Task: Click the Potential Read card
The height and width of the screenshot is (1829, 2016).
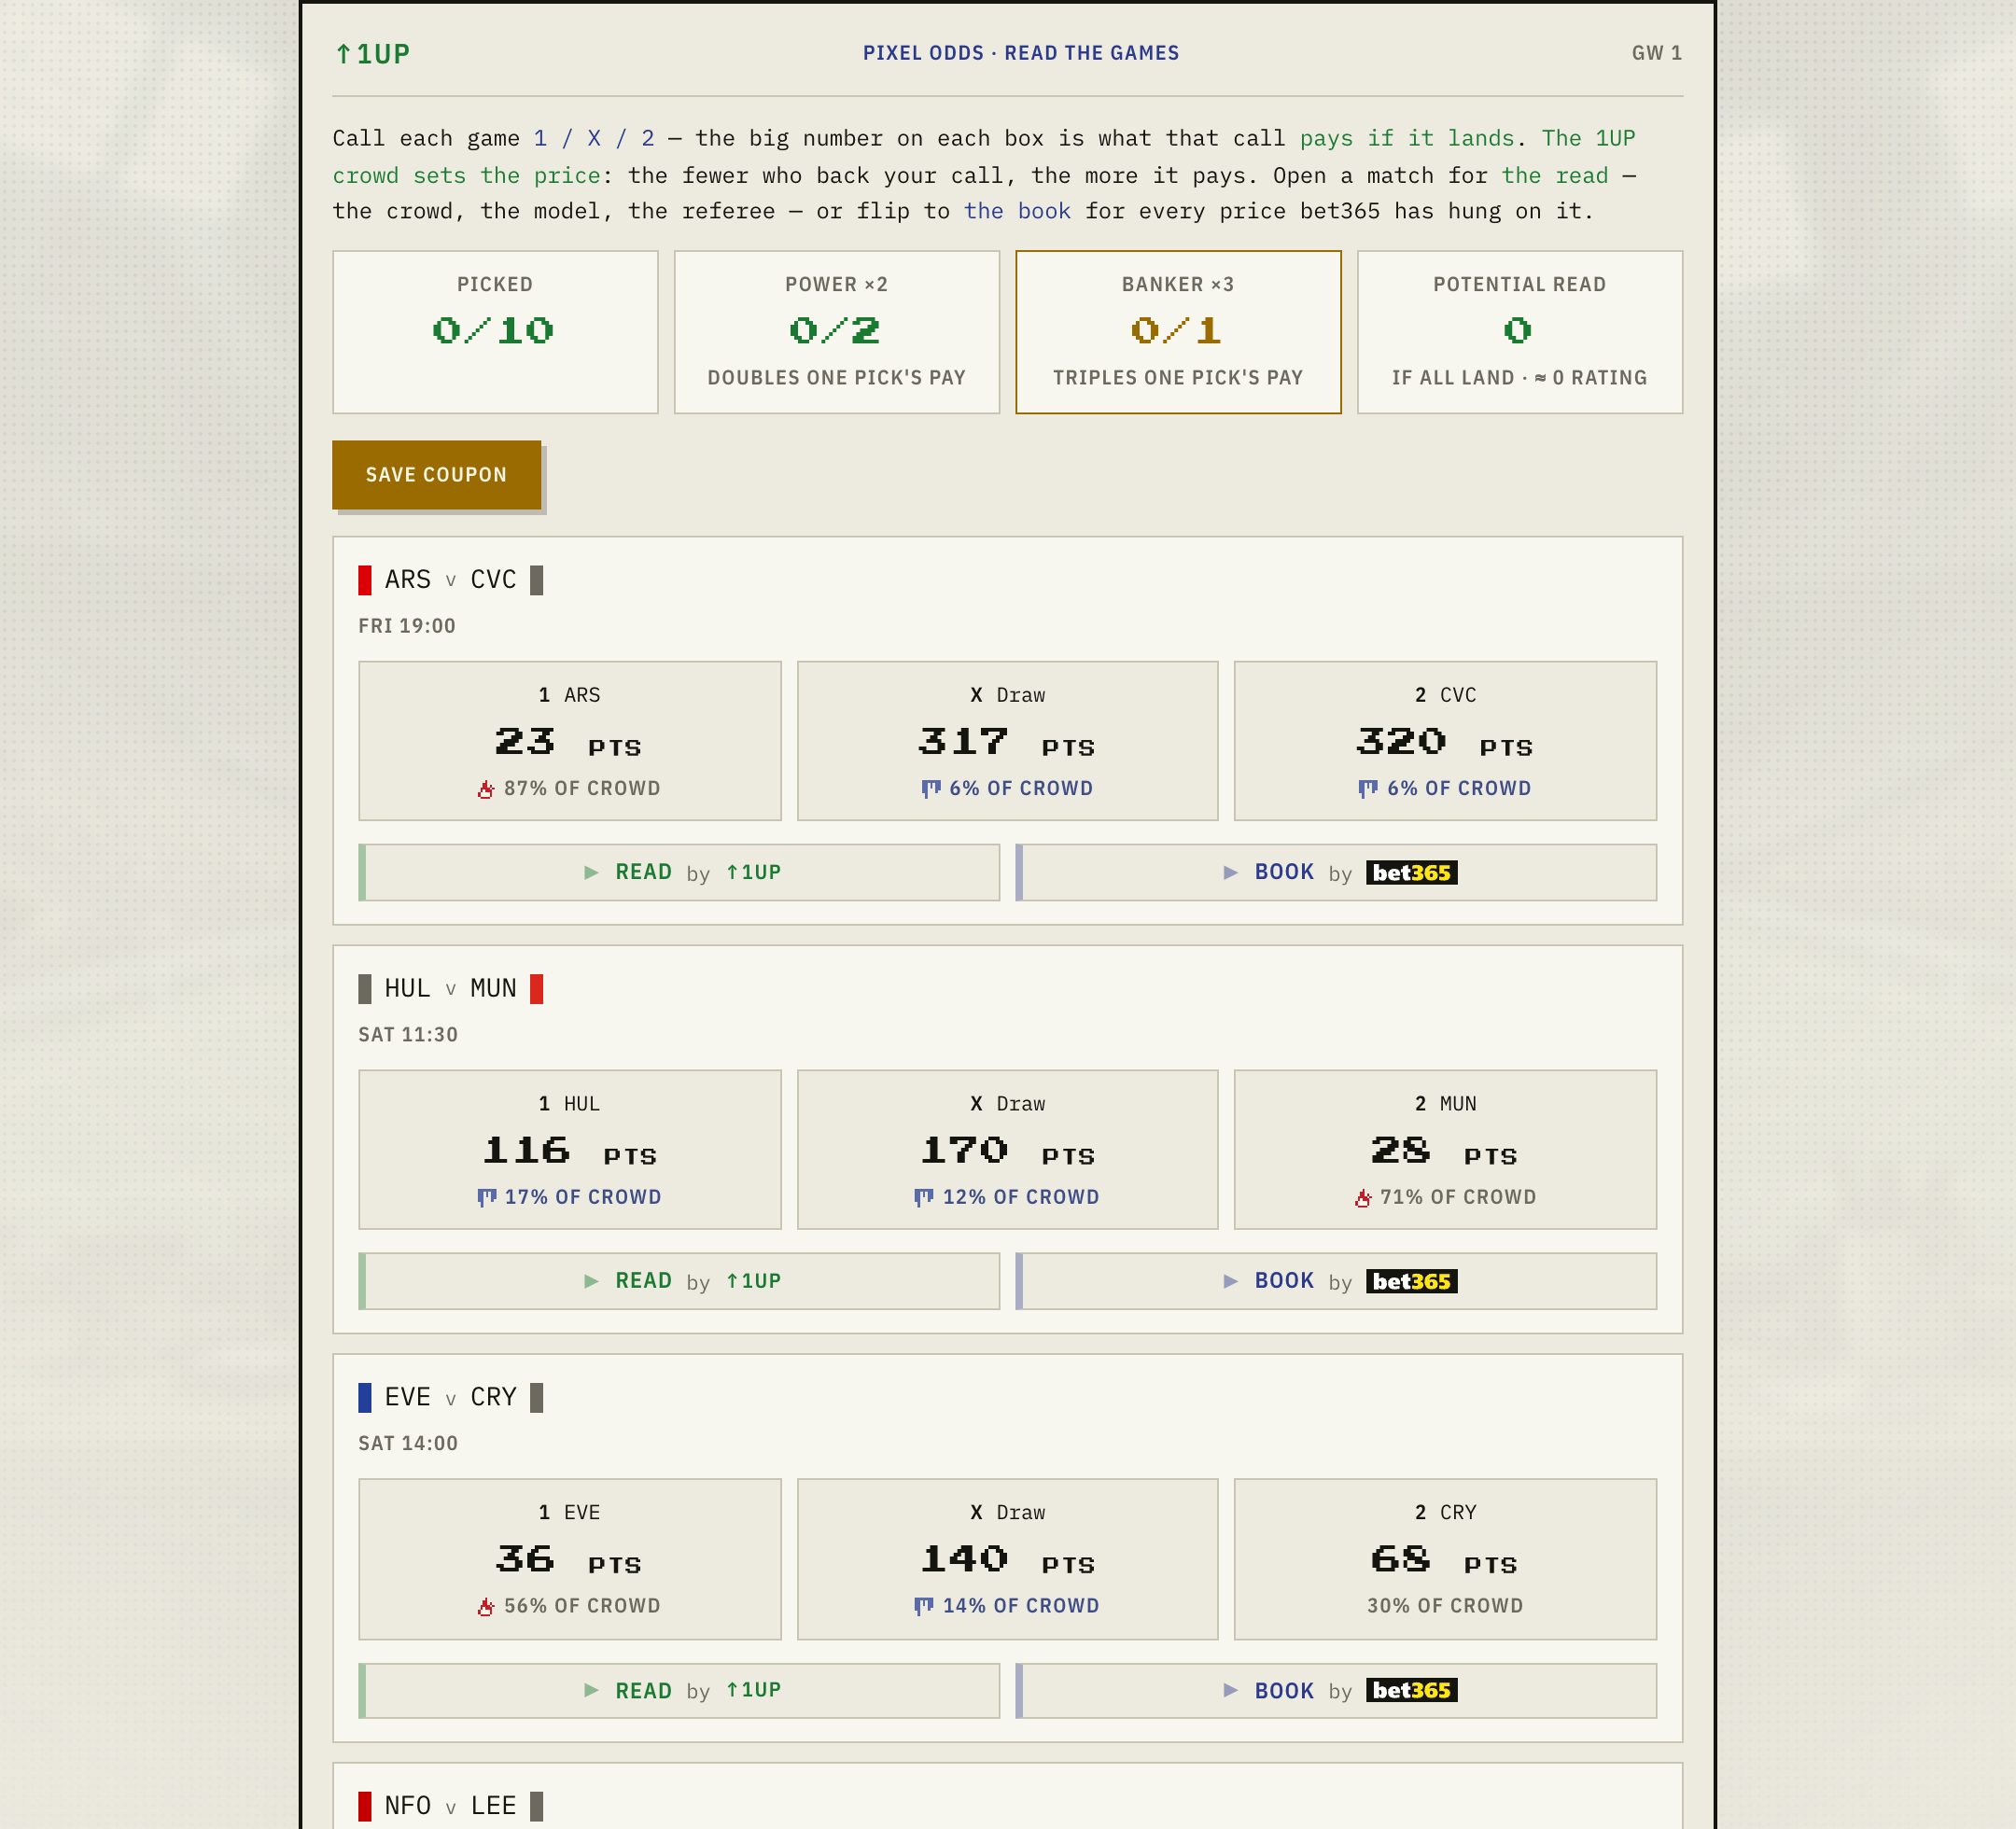Action: (1520, 332)
